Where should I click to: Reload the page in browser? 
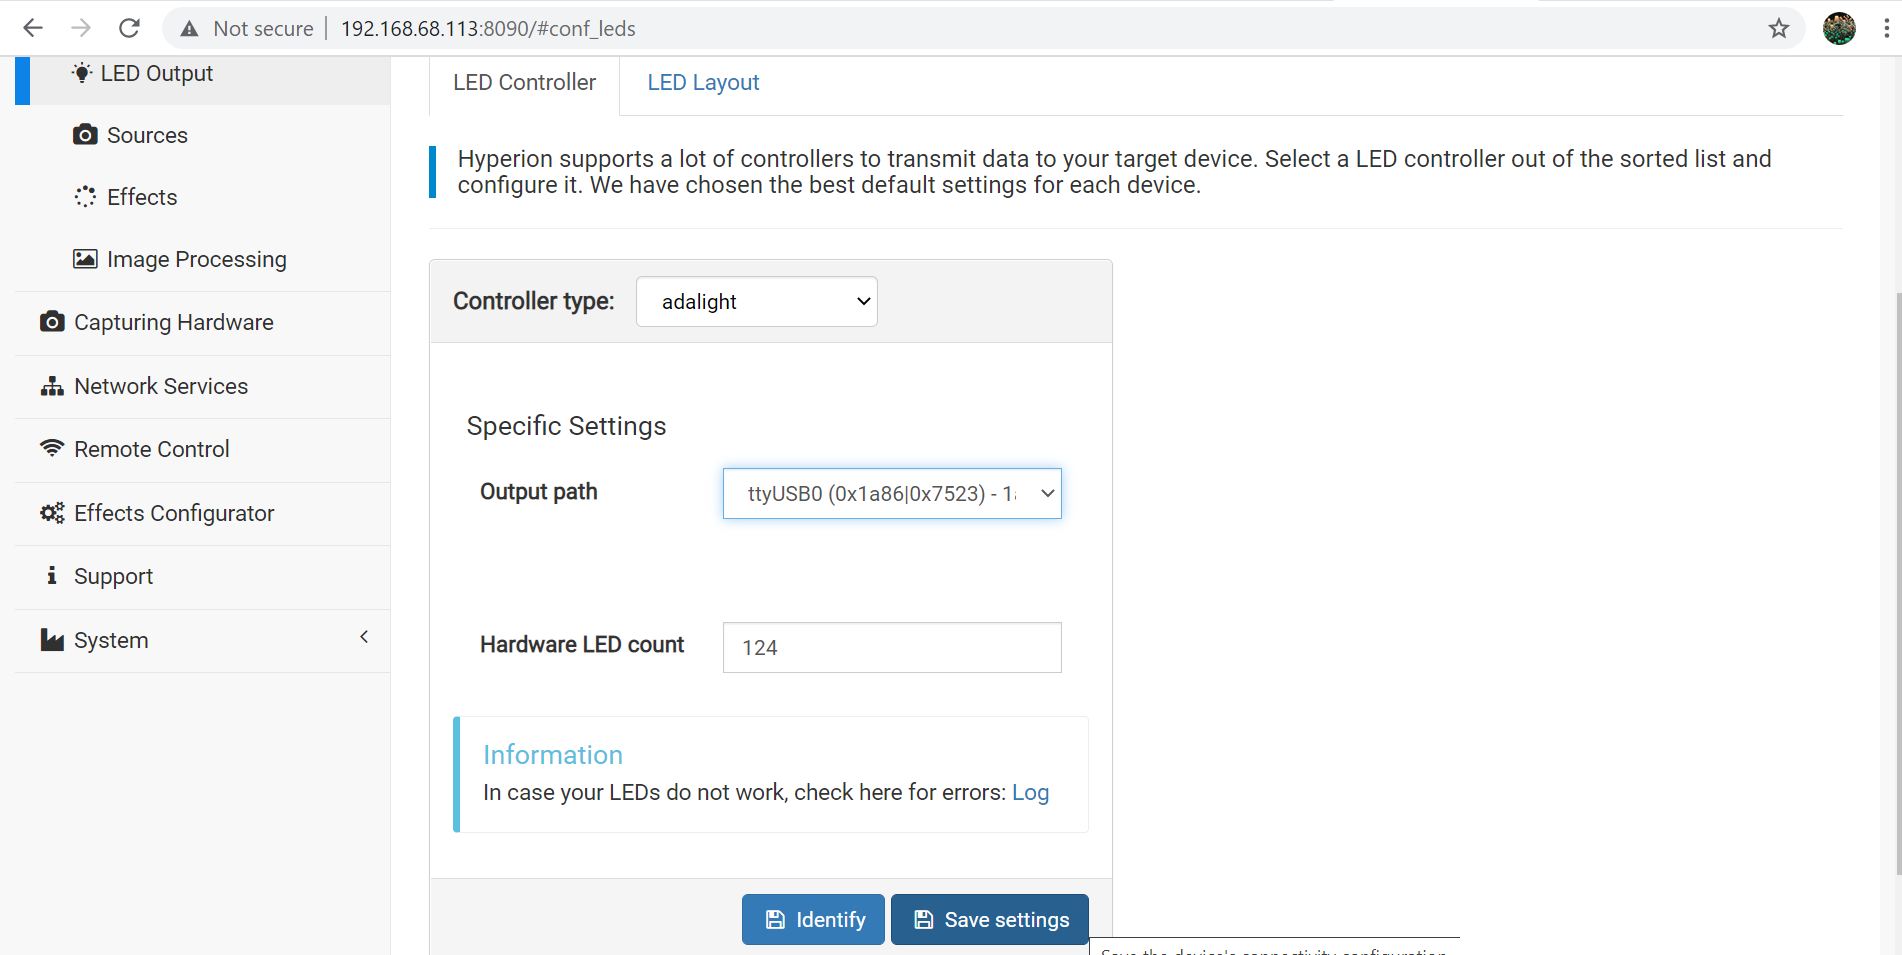pos(129,28)
